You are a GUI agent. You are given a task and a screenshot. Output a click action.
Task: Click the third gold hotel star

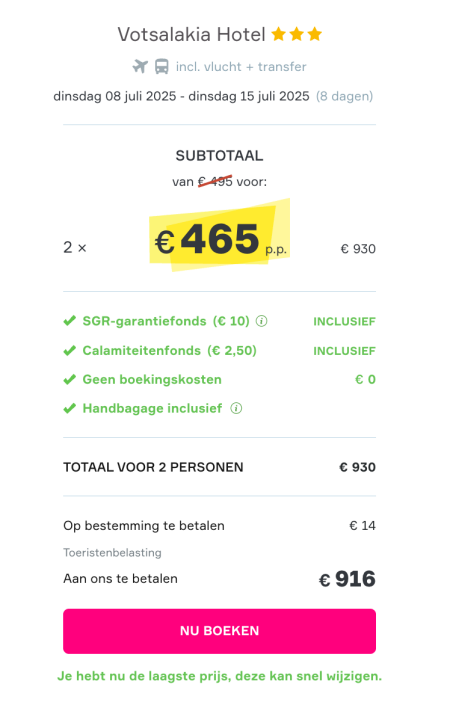pyautogui.click(x=314, y=34)
